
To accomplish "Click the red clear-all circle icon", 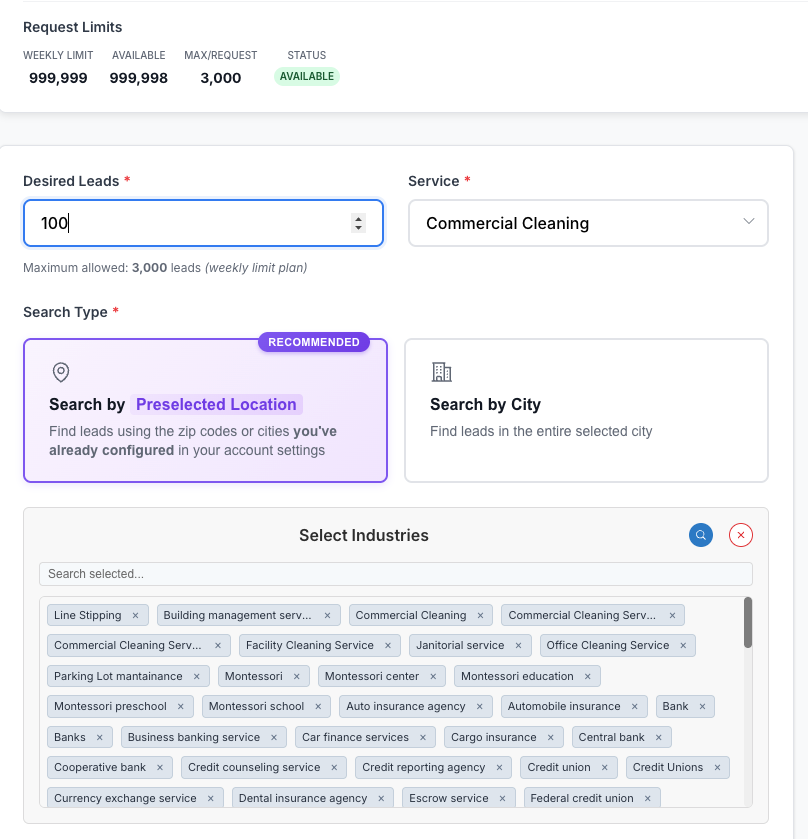I will (741, 535).
